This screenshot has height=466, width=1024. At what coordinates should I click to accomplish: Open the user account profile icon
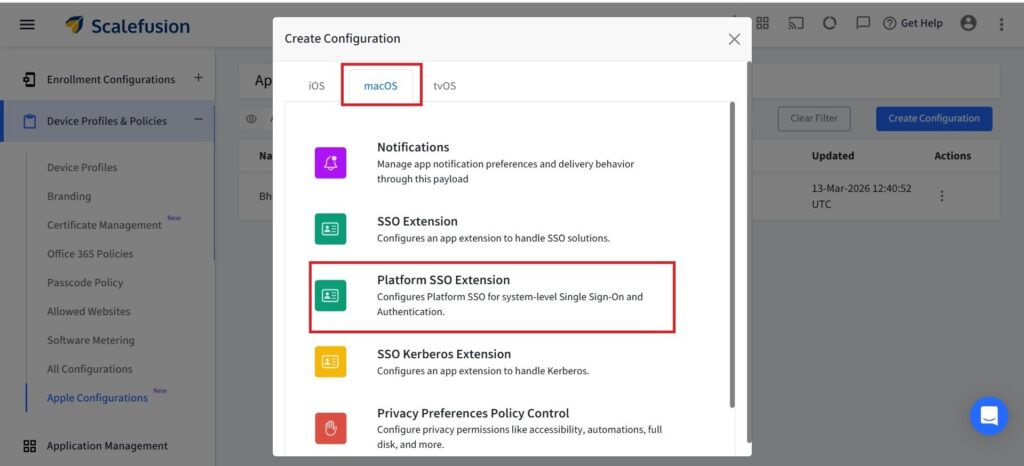point(968,24)
